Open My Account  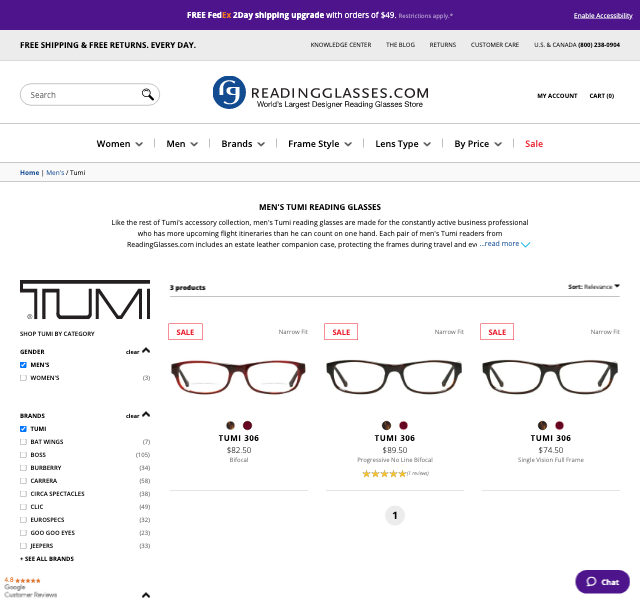557,96
